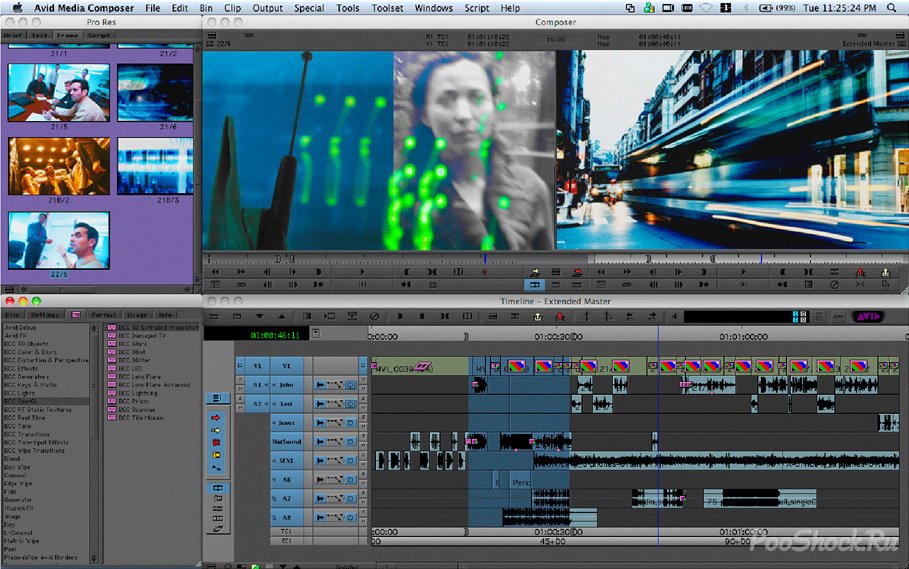Image resolution: width=909 pixels, height=569 pixels.
Task: Play the record monitor sequence
Action: click(743, 272)
